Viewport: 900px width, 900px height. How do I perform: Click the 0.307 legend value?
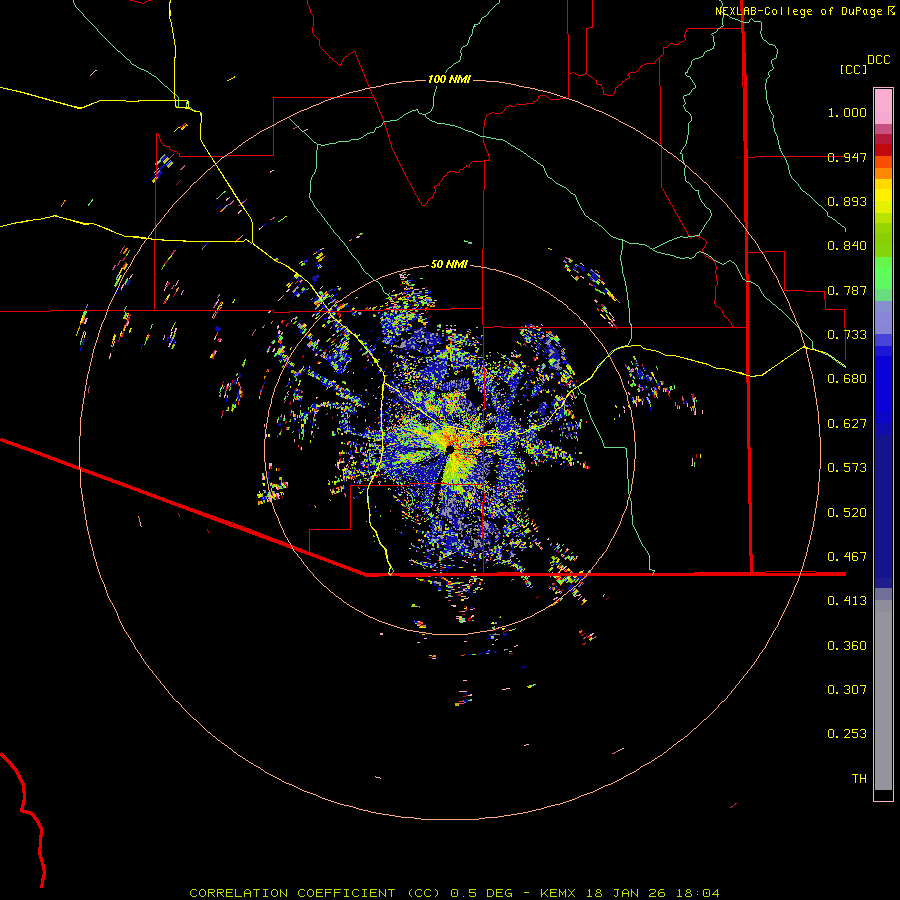[847, 690]
